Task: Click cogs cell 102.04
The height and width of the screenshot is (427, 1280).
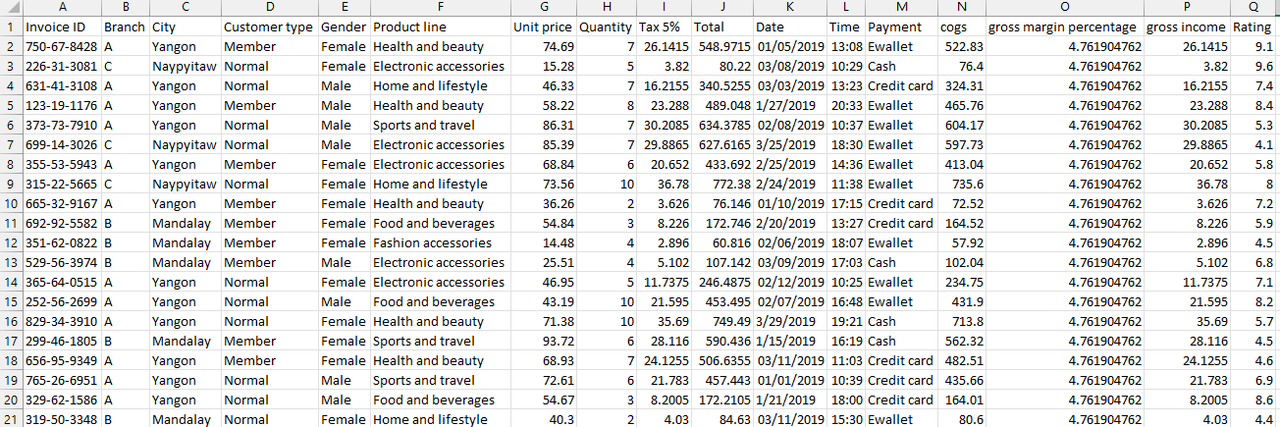Action: [x=961, y=263]
